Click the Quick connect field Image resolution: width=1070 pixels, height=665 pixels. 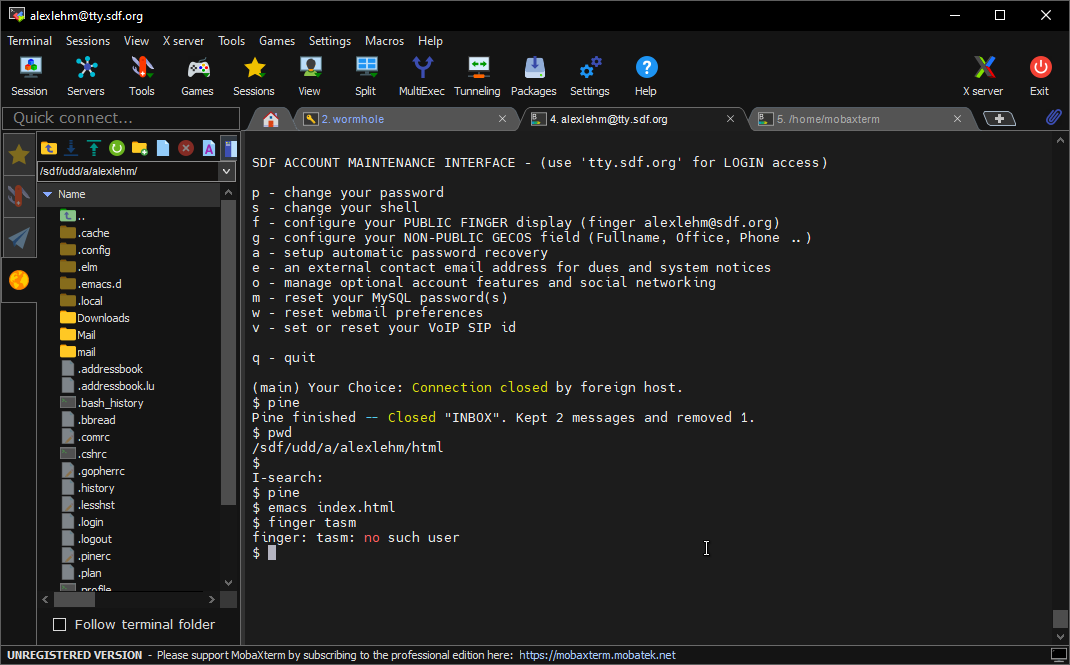click(120, 118)
